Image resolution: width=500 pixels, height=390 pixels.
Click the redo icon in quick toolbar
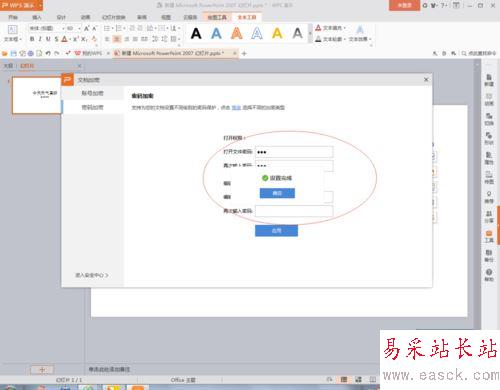point(57,53)
